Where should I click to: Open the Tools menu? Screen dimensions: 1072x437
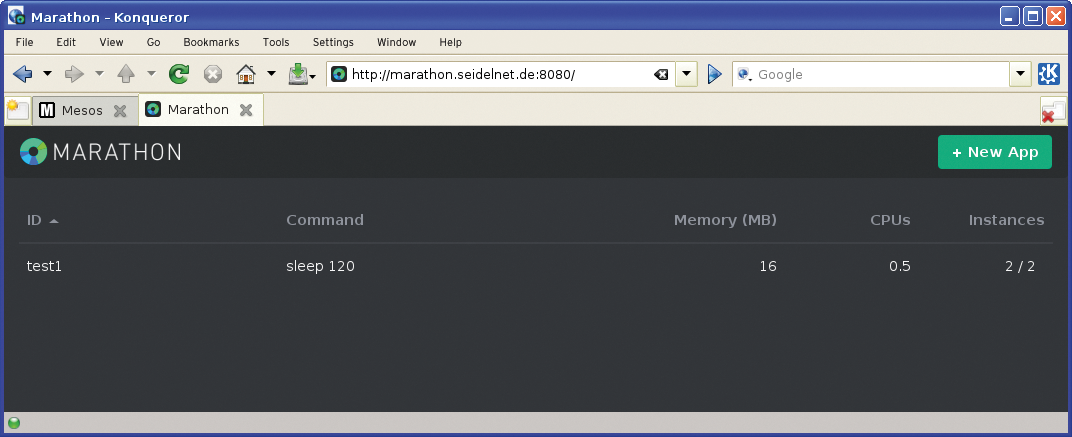[276, 42]
